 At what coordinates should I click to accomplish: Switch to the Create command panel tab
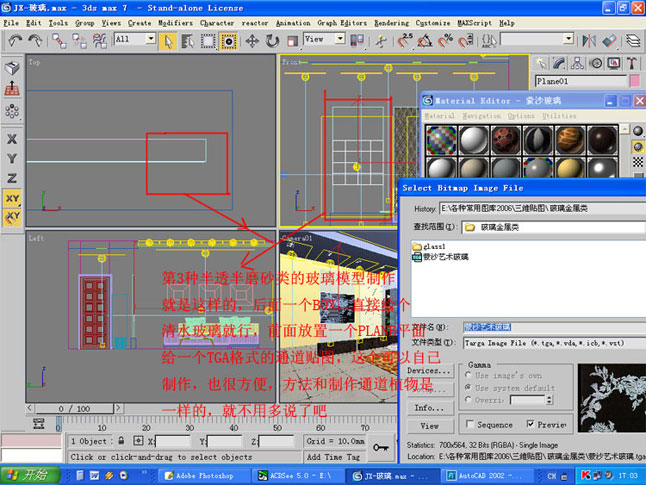tap(541, 63)
